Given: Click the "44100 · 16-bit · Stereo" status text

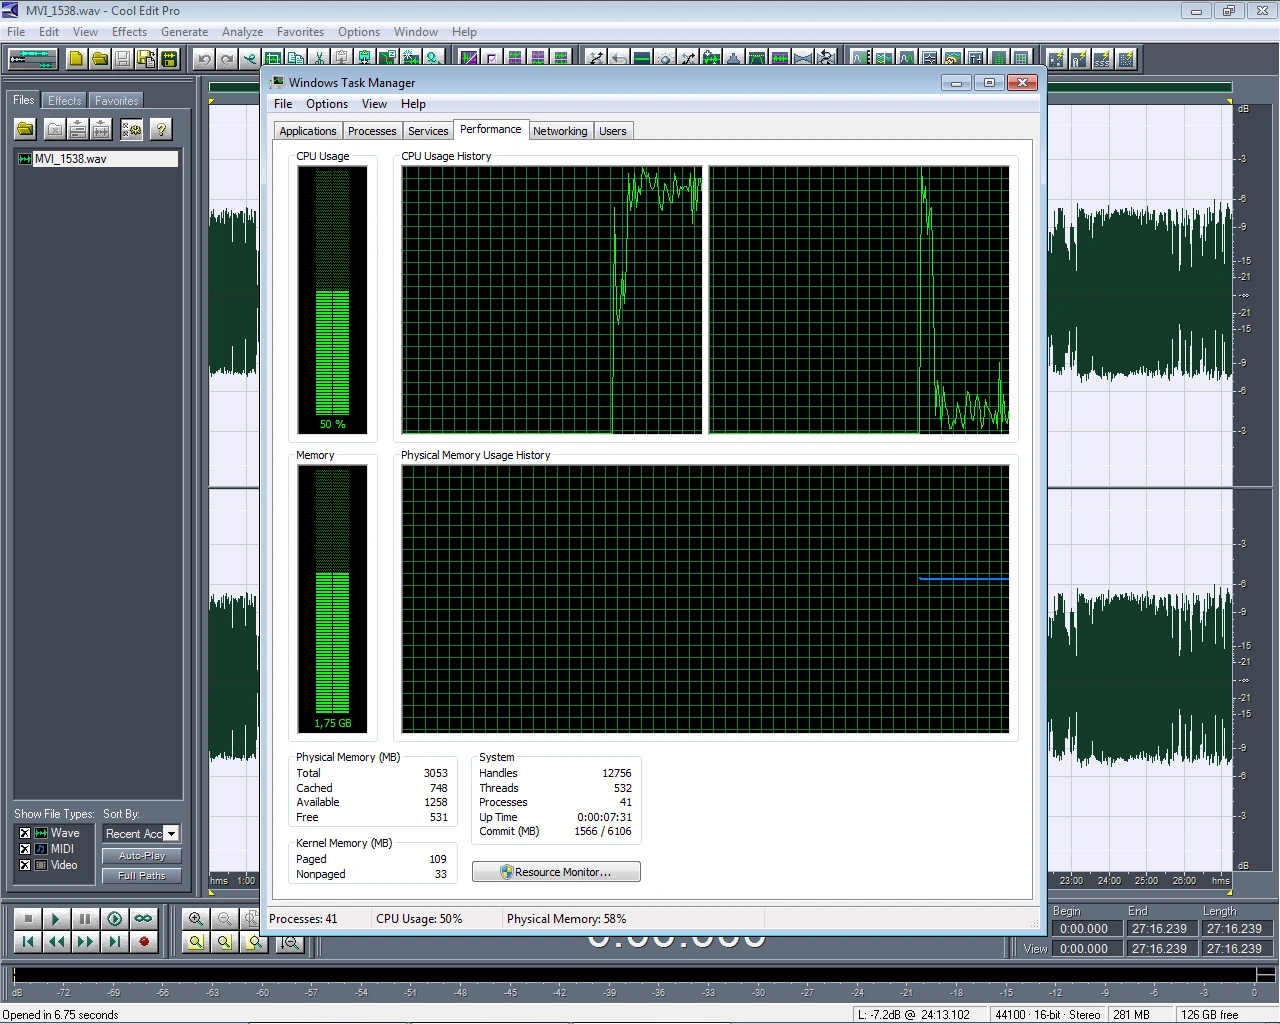Looking at the screenshot, I should (x=1047, y=1014).
